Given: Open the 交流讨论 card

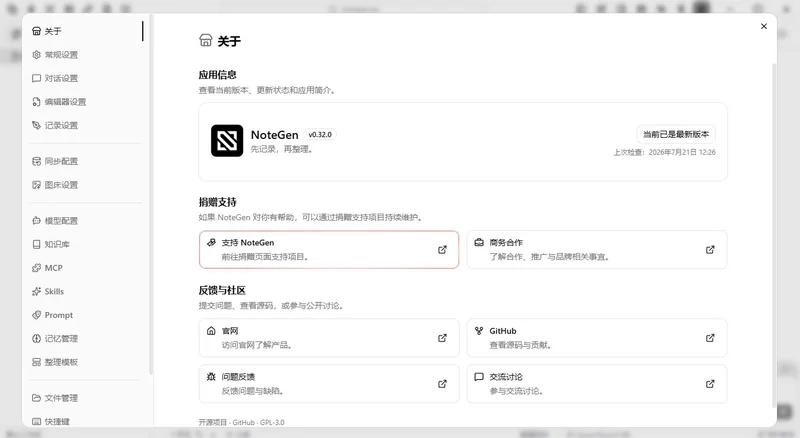Looking at the screenshot, I should (x=596, y=384).
